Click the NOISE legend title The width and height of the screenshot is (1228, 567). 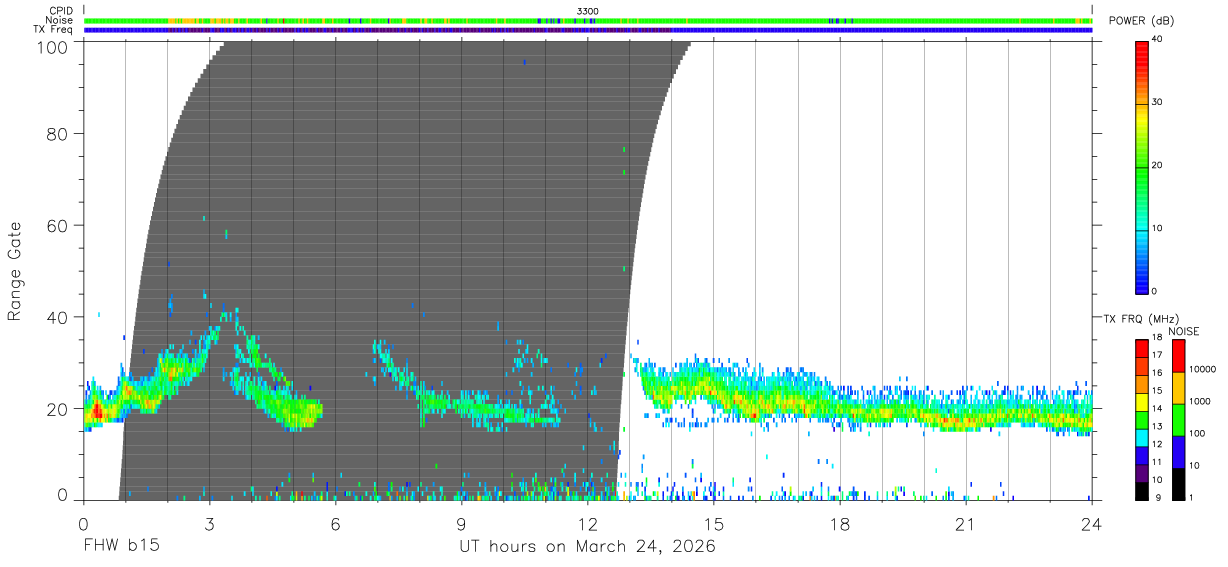tap(1183, 331)
